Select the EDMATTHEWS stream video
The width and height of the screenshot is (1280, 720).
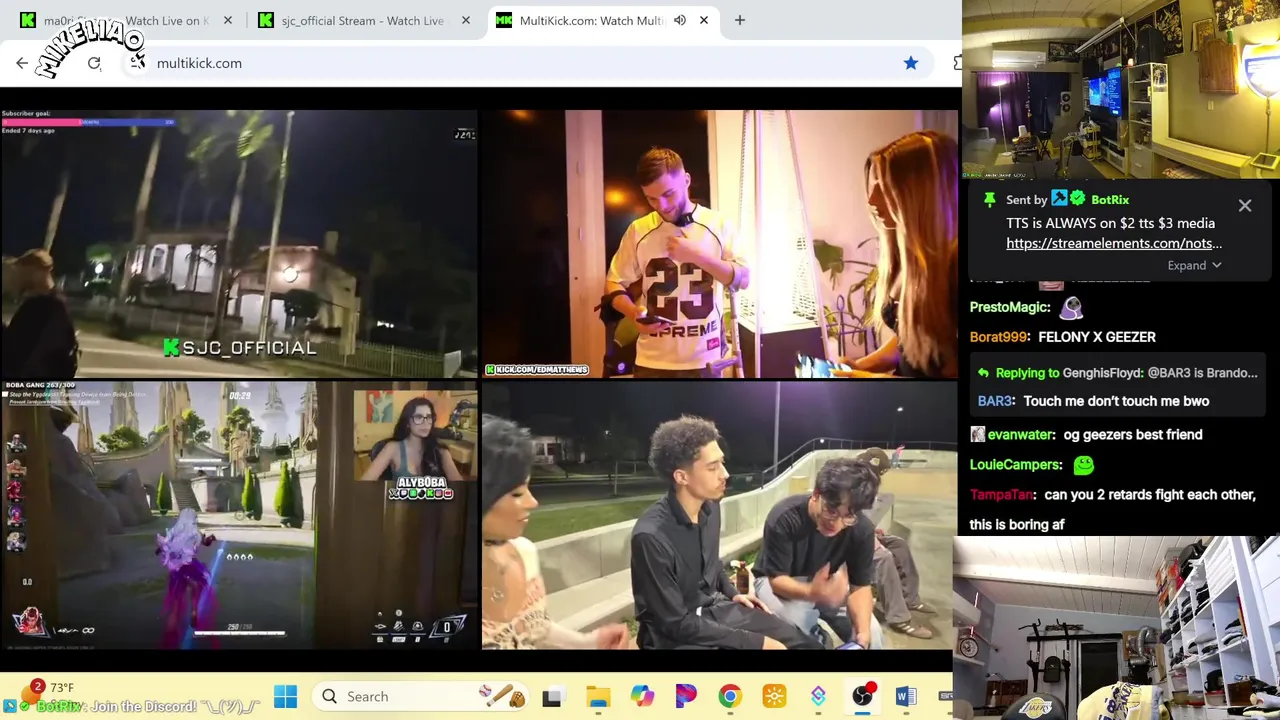(720, 243)
